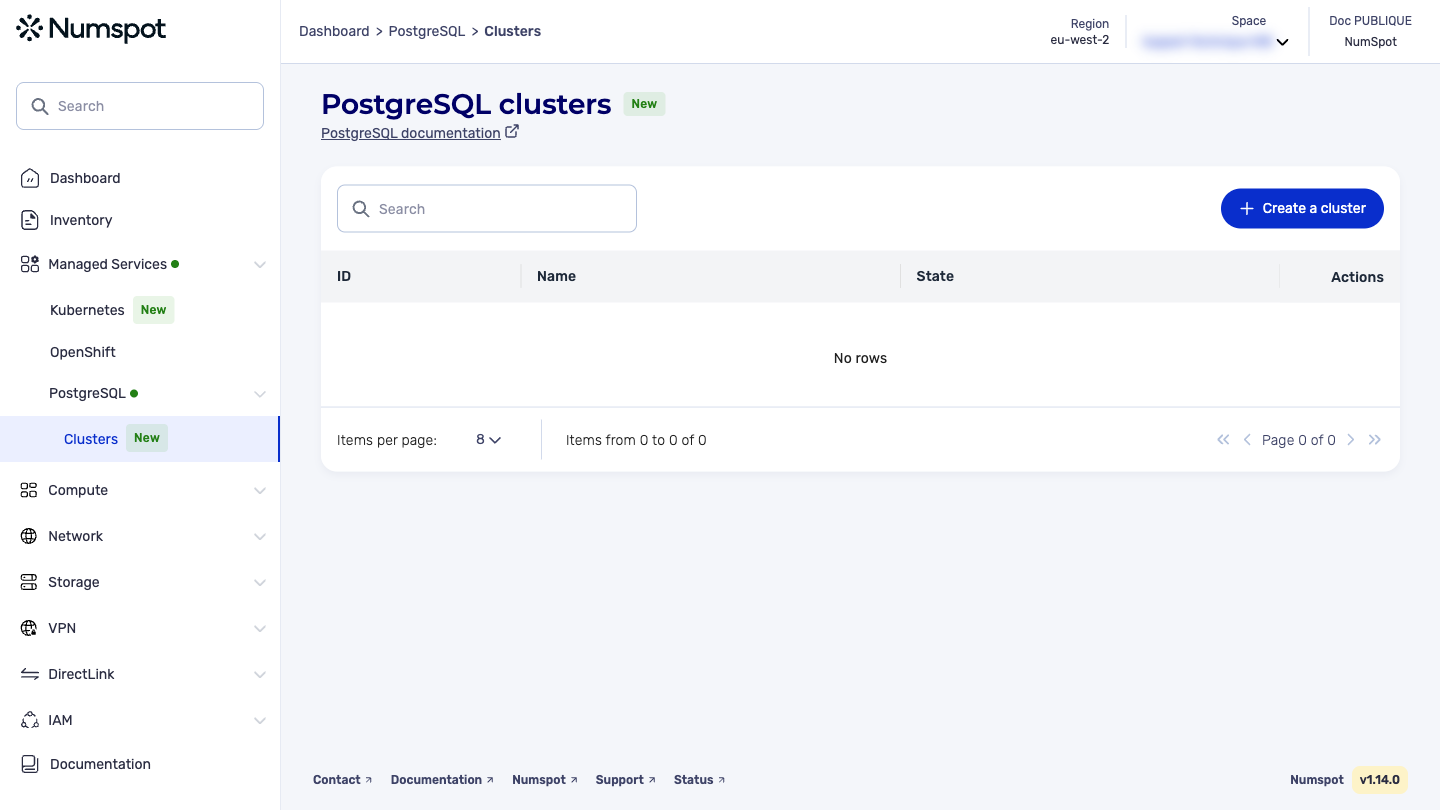Select the IAM sidebar icon
The image size is (1440, 810).
tap(29, 720)
